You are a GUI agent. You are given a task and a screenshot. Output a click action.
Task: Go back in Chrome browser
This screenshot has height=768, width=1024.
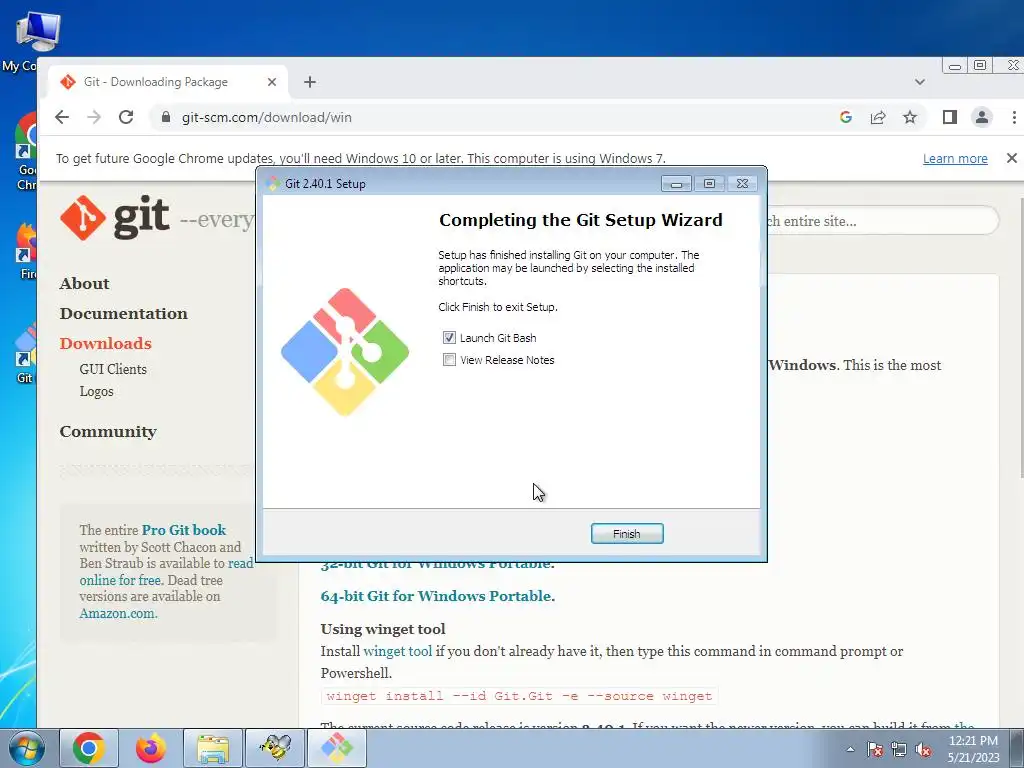(x=62, y=117)
